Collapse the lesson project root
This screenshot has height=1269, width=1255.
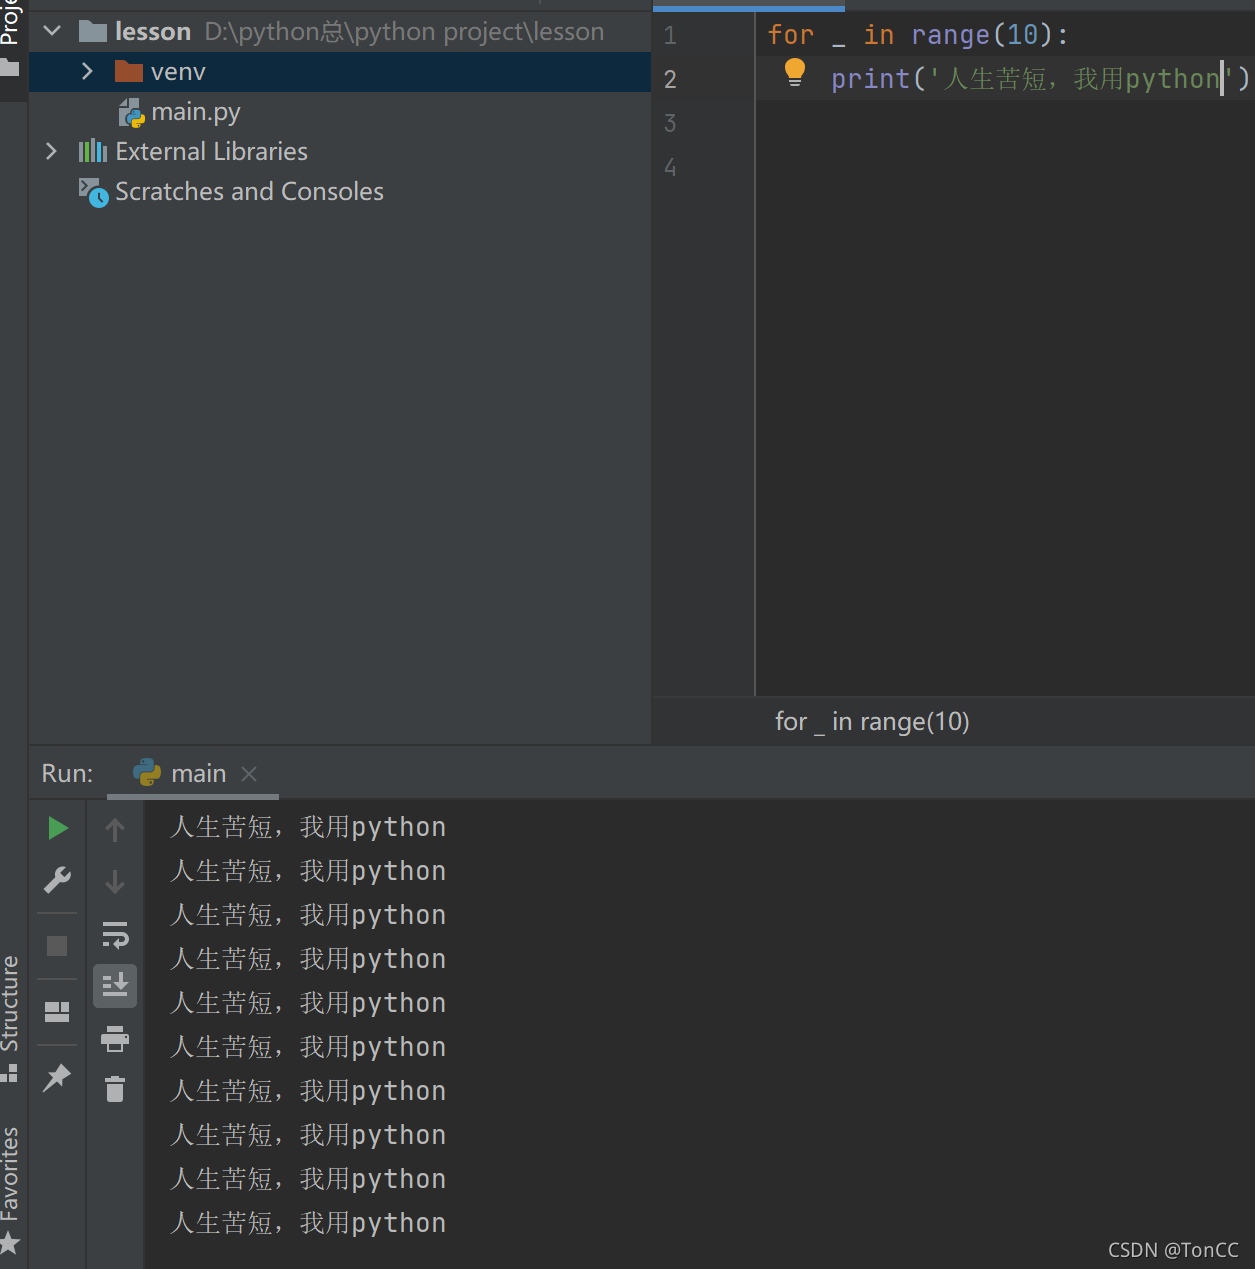coord(53,32)
